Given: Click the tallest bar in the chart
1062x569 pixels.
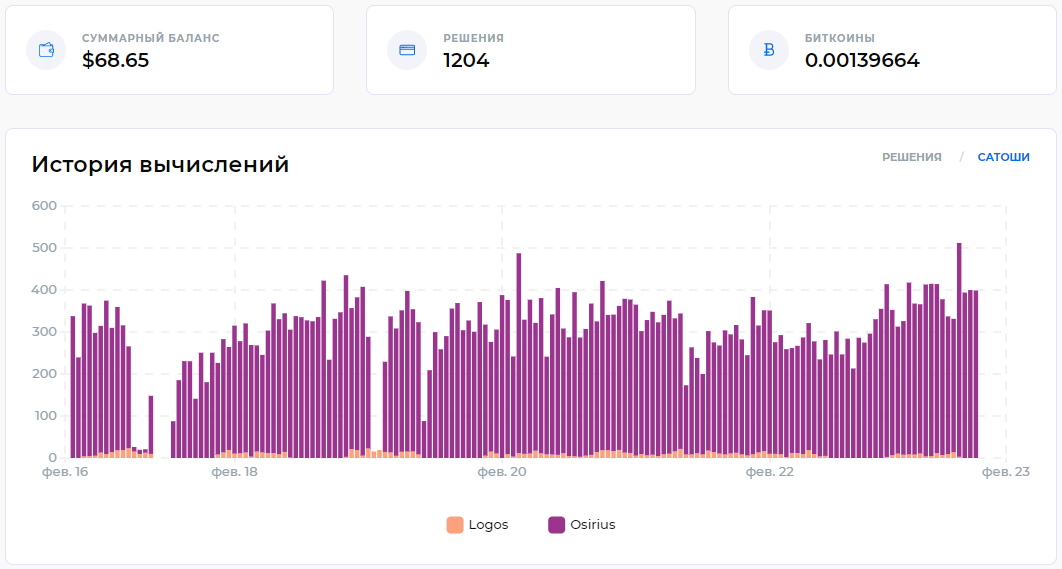Looking at the screenshot, I should 959,350.
